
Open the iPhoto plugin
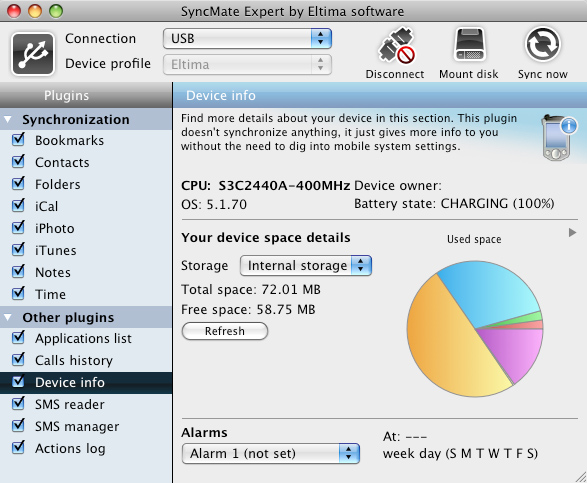point(86,228)
